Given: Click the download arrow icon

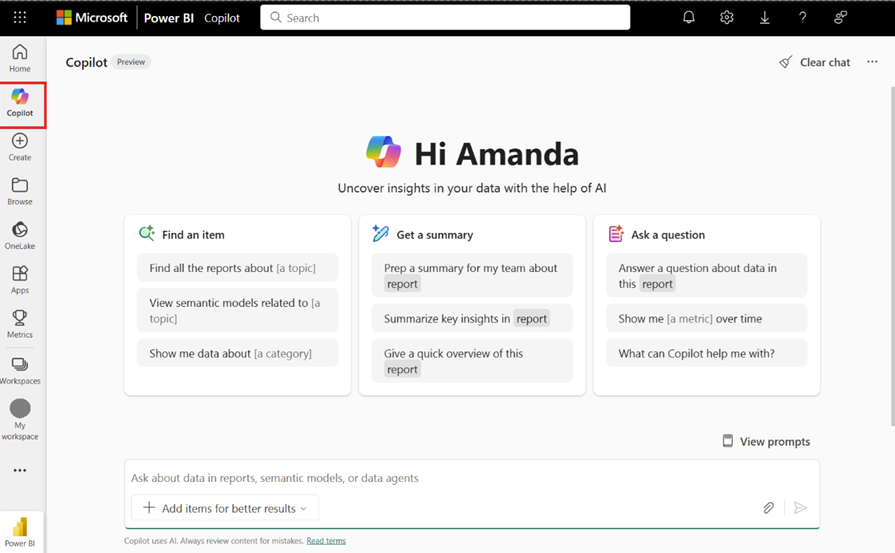Looking at the screenshot, I should 764,18.
